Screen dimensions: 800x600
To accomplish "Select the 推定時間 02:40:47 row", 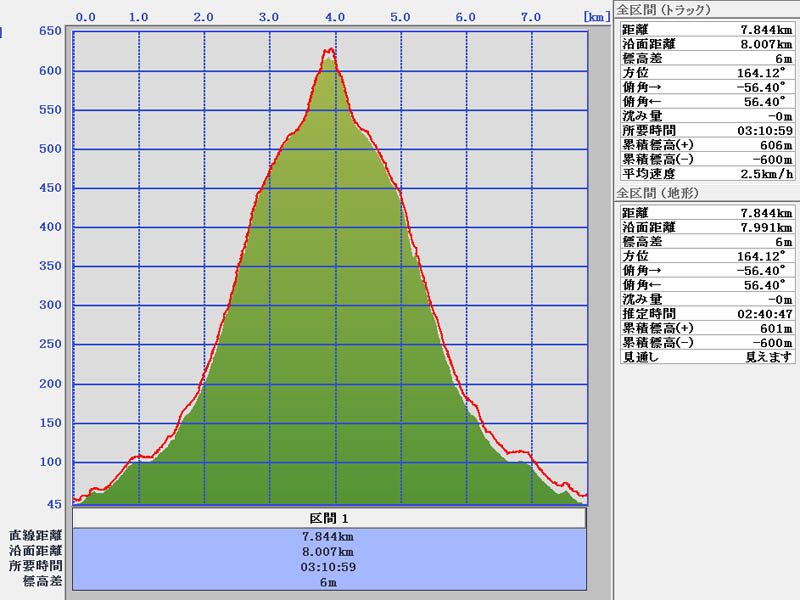I will (x=707, y=313).
